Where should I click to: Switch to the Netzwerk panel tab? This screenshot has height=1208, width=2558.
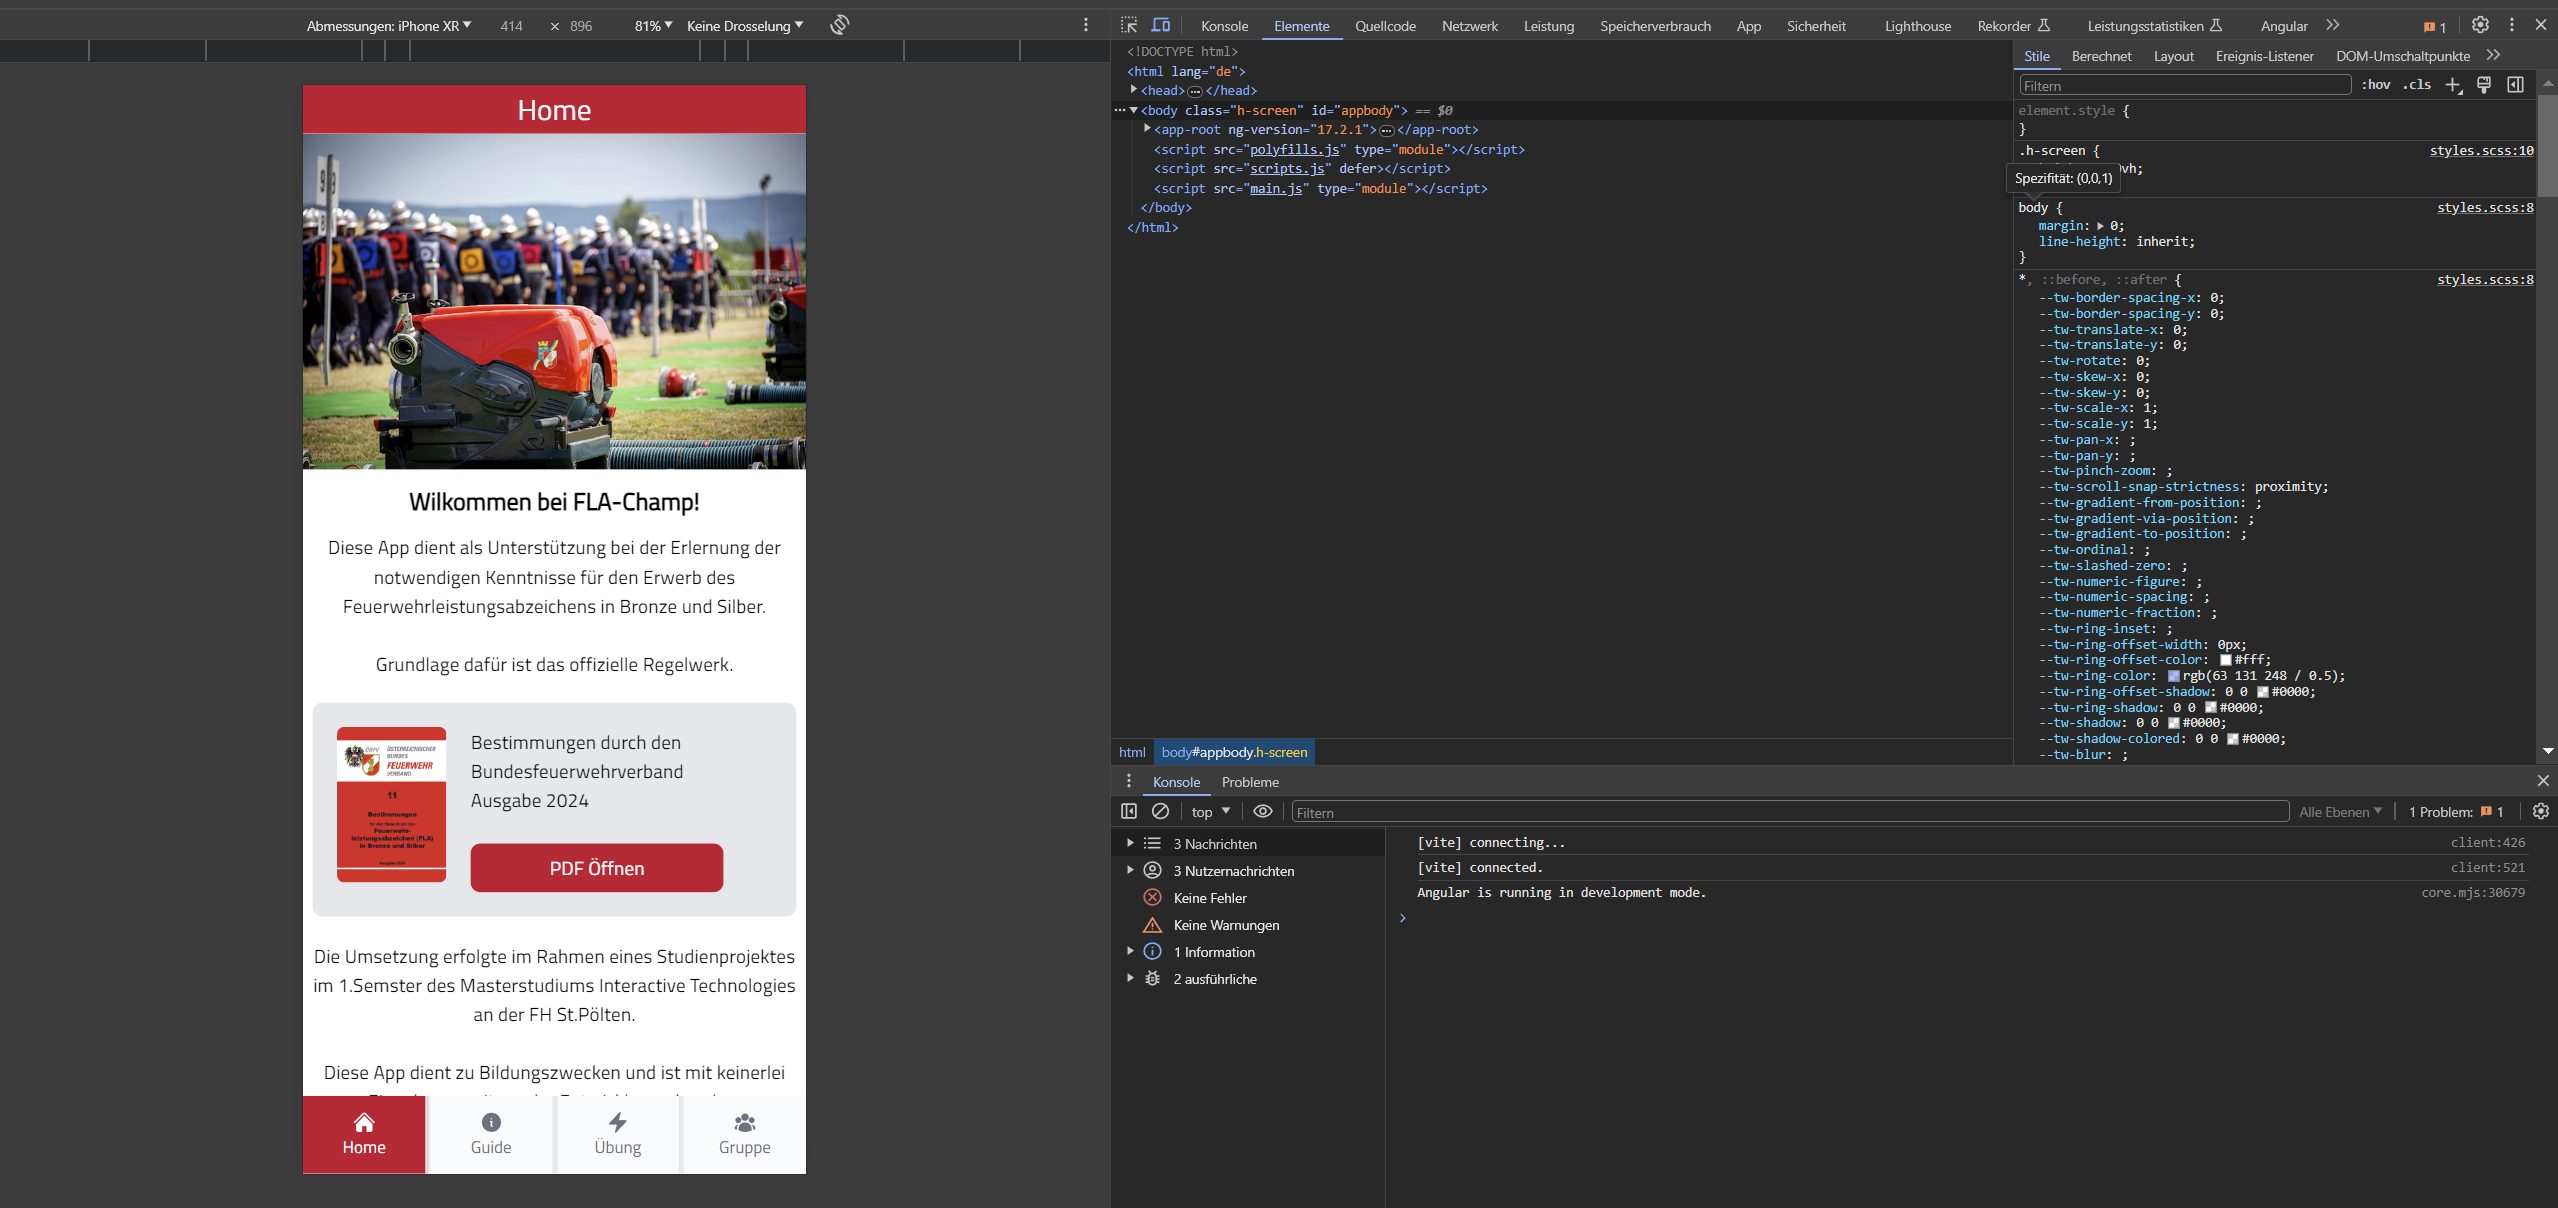tap(1469, 26)
